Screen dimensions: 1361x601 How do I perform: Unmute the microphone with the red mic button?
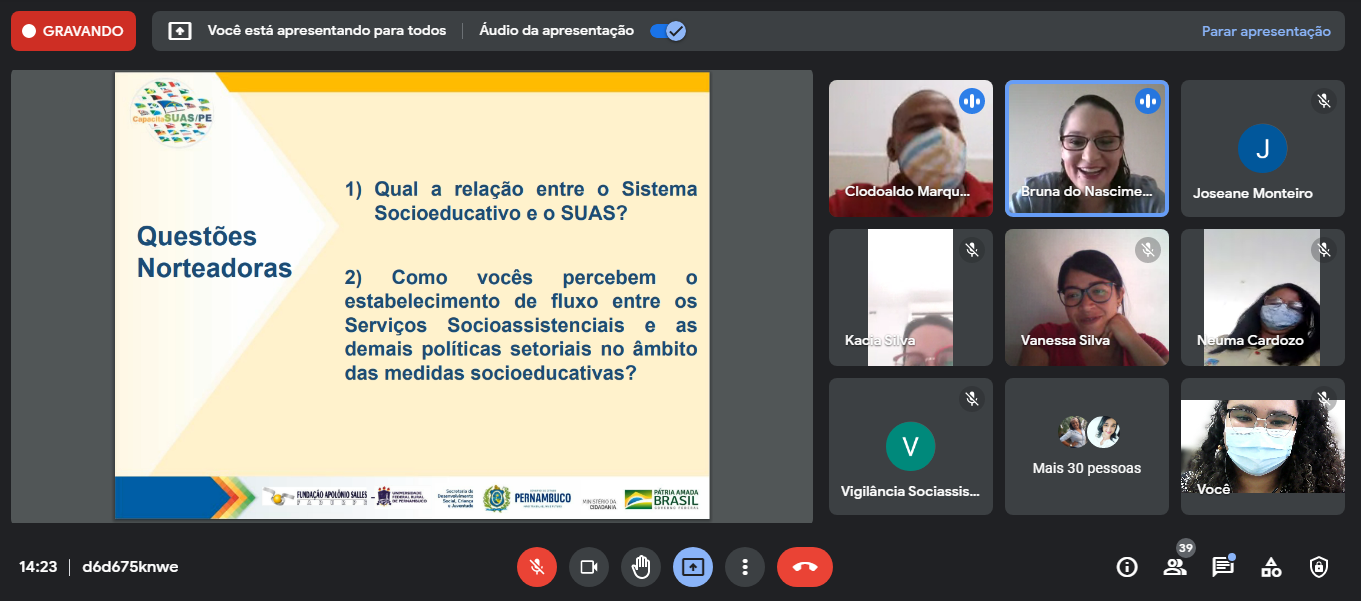pyautogui.click(x=537, y=567)
